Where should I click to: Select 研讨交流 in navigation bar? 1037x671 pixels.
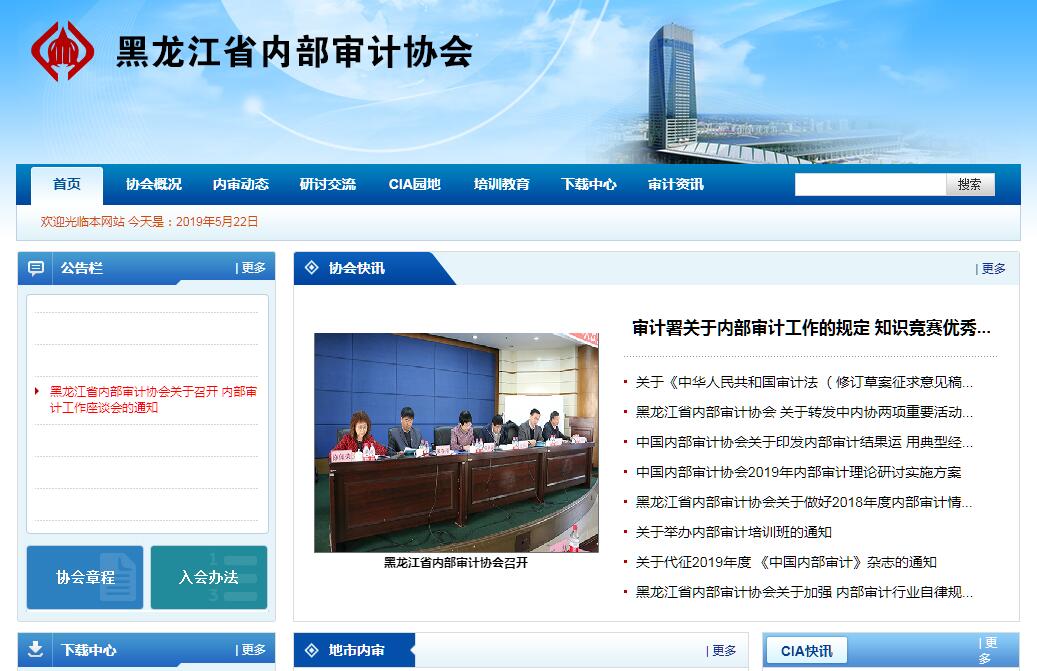coord(327,184)
